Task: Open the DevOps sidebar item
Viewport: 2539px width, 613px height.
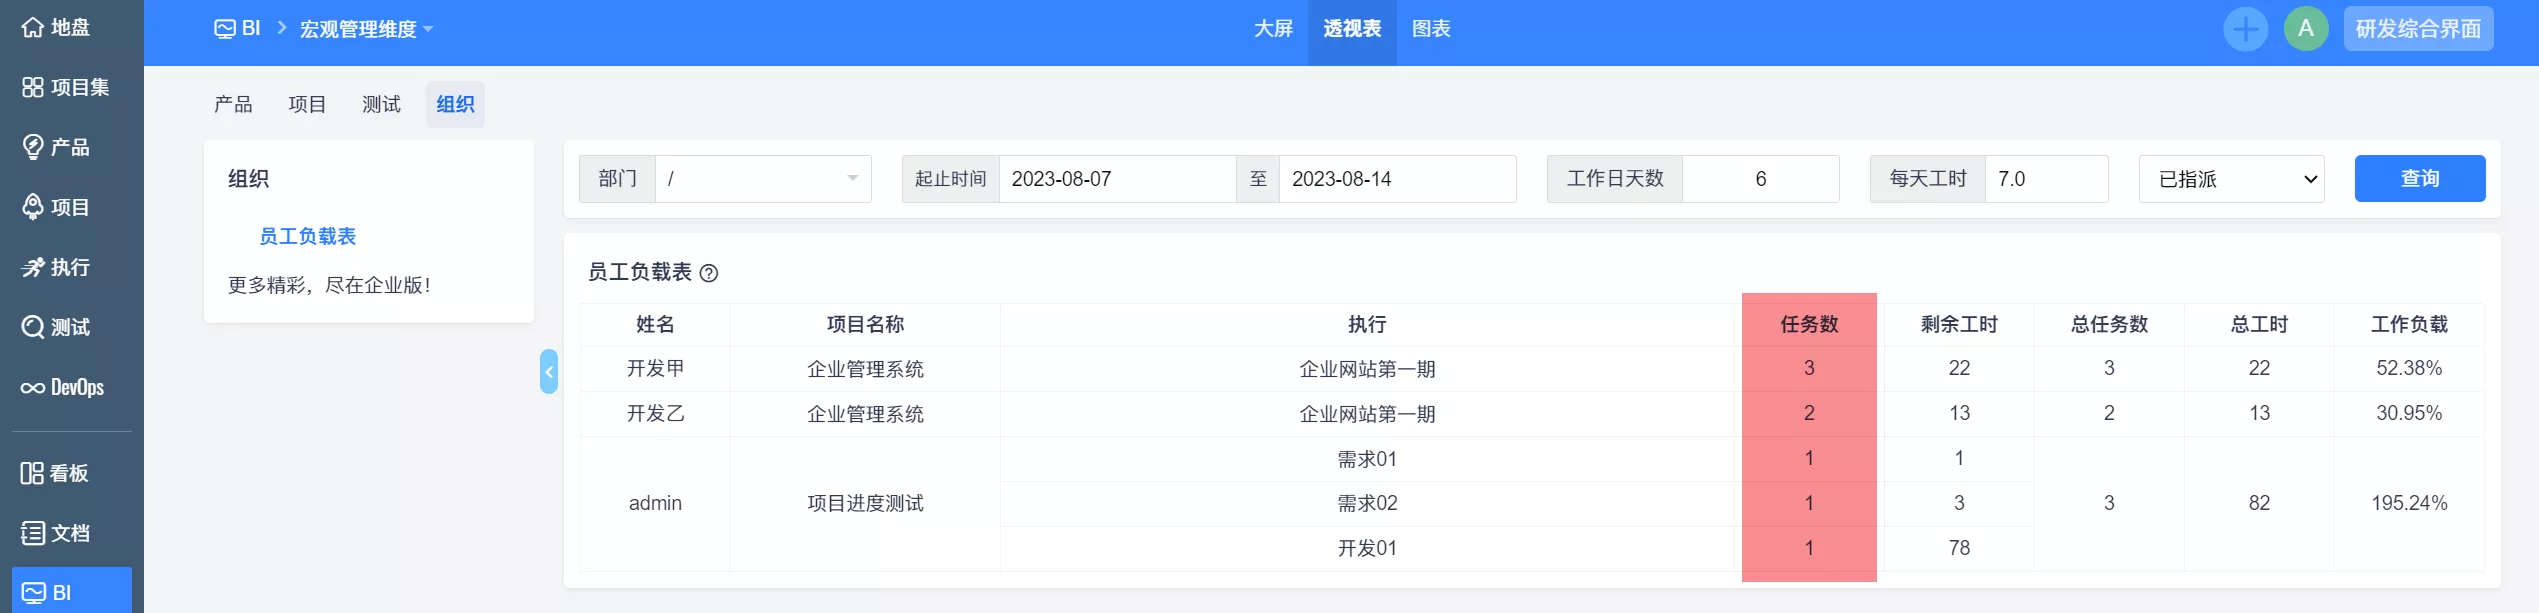Action: coord(62,387)
